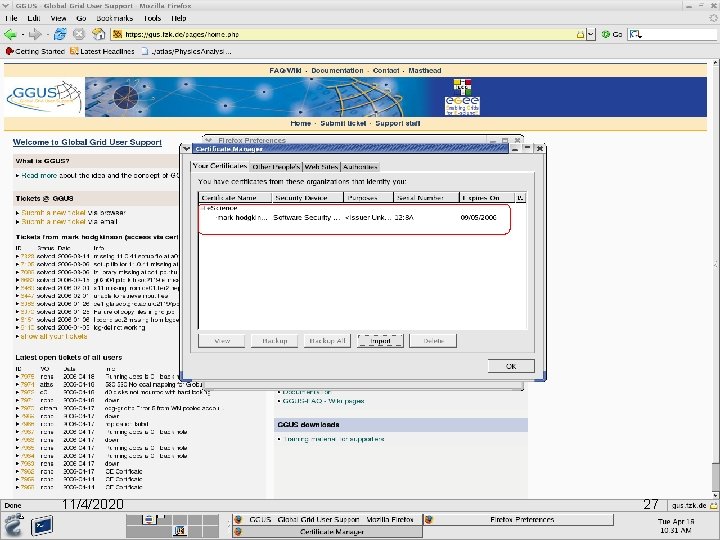Click the workspace switcher in the panel
This screenshot has width=720, height=540.
coord(172,526)
